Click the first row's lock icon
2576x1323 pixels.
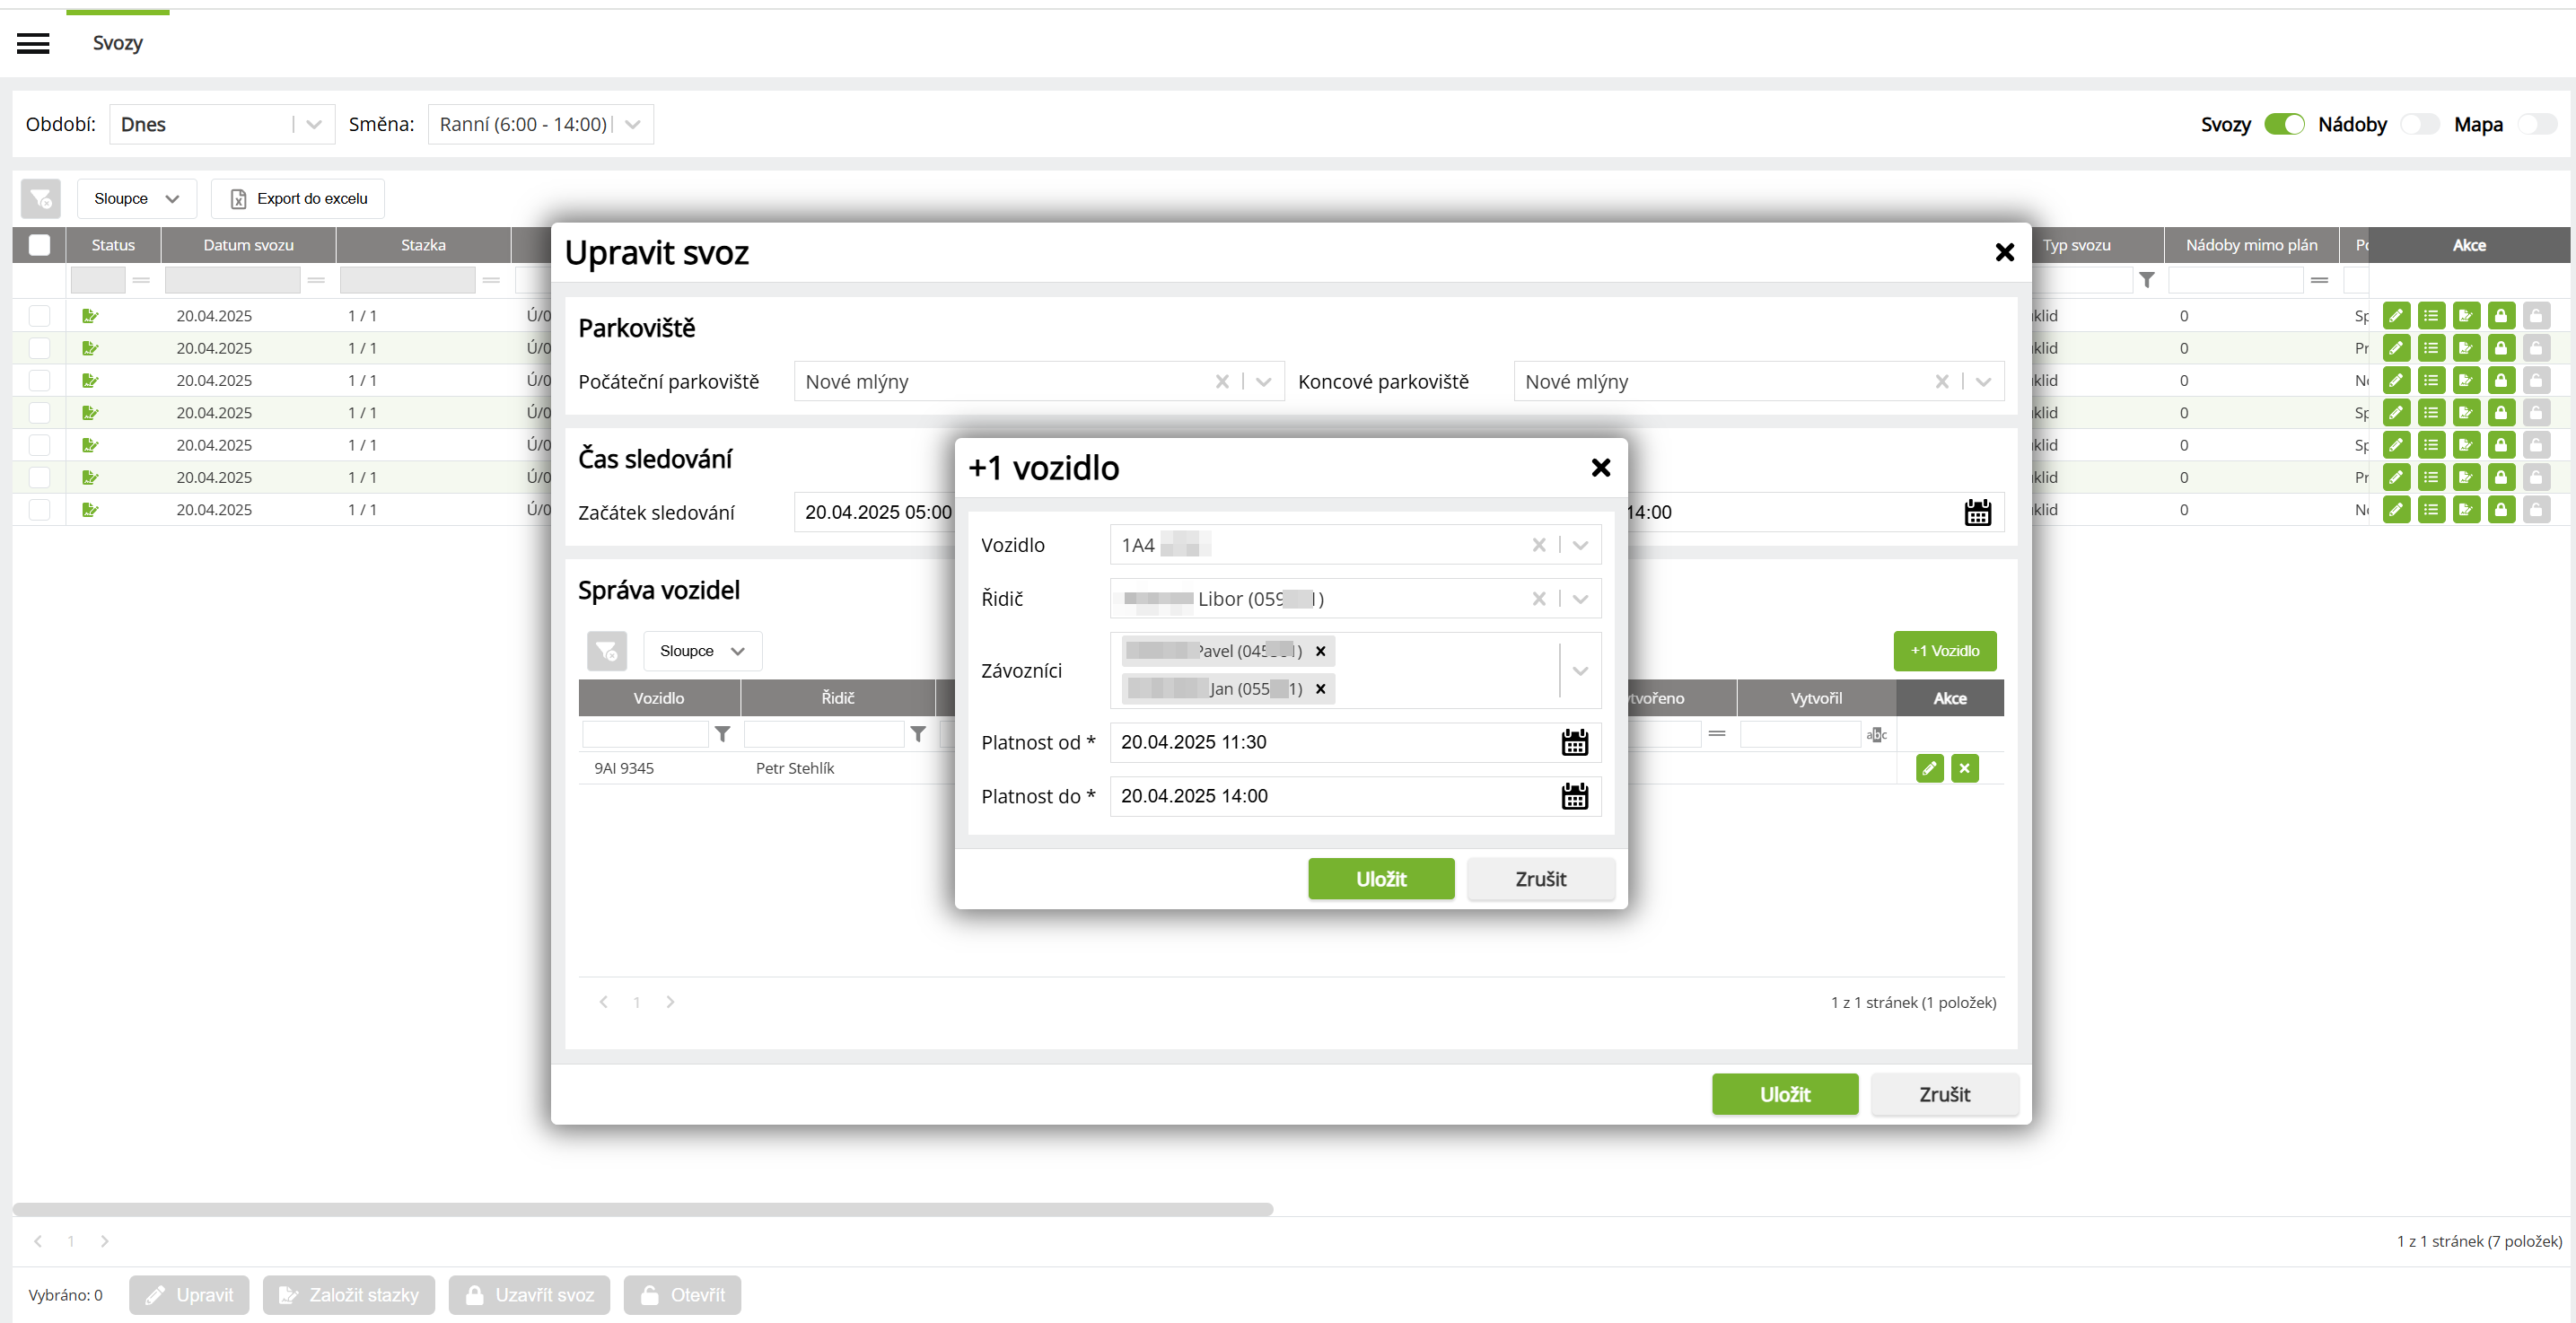[2500, 316]
